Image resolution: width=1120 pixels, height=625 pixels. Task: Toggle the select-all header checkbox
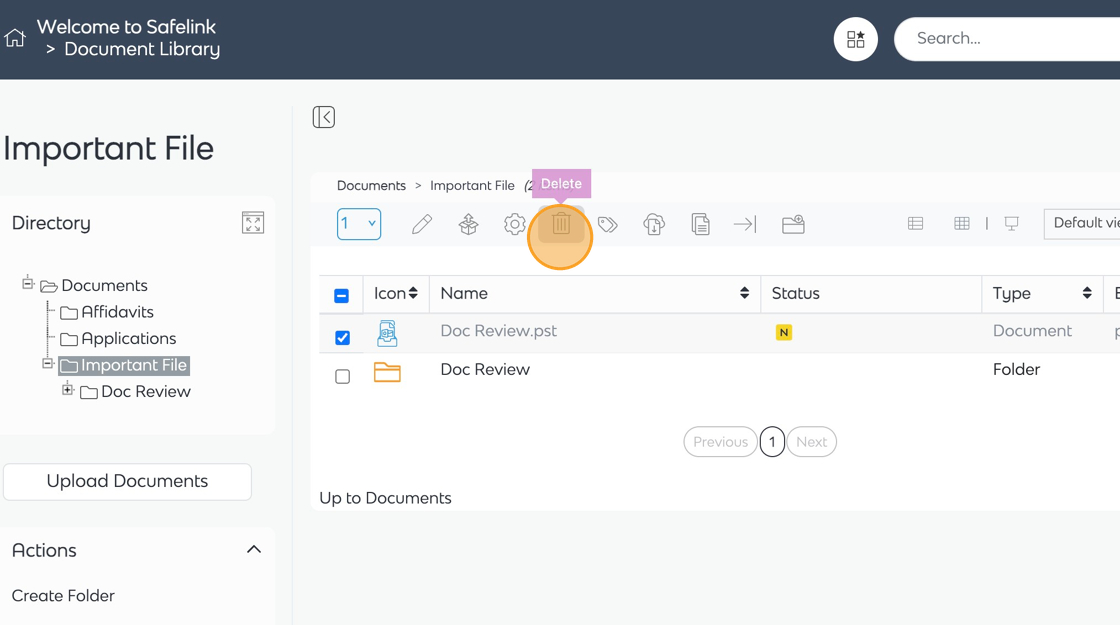[341, 296]
